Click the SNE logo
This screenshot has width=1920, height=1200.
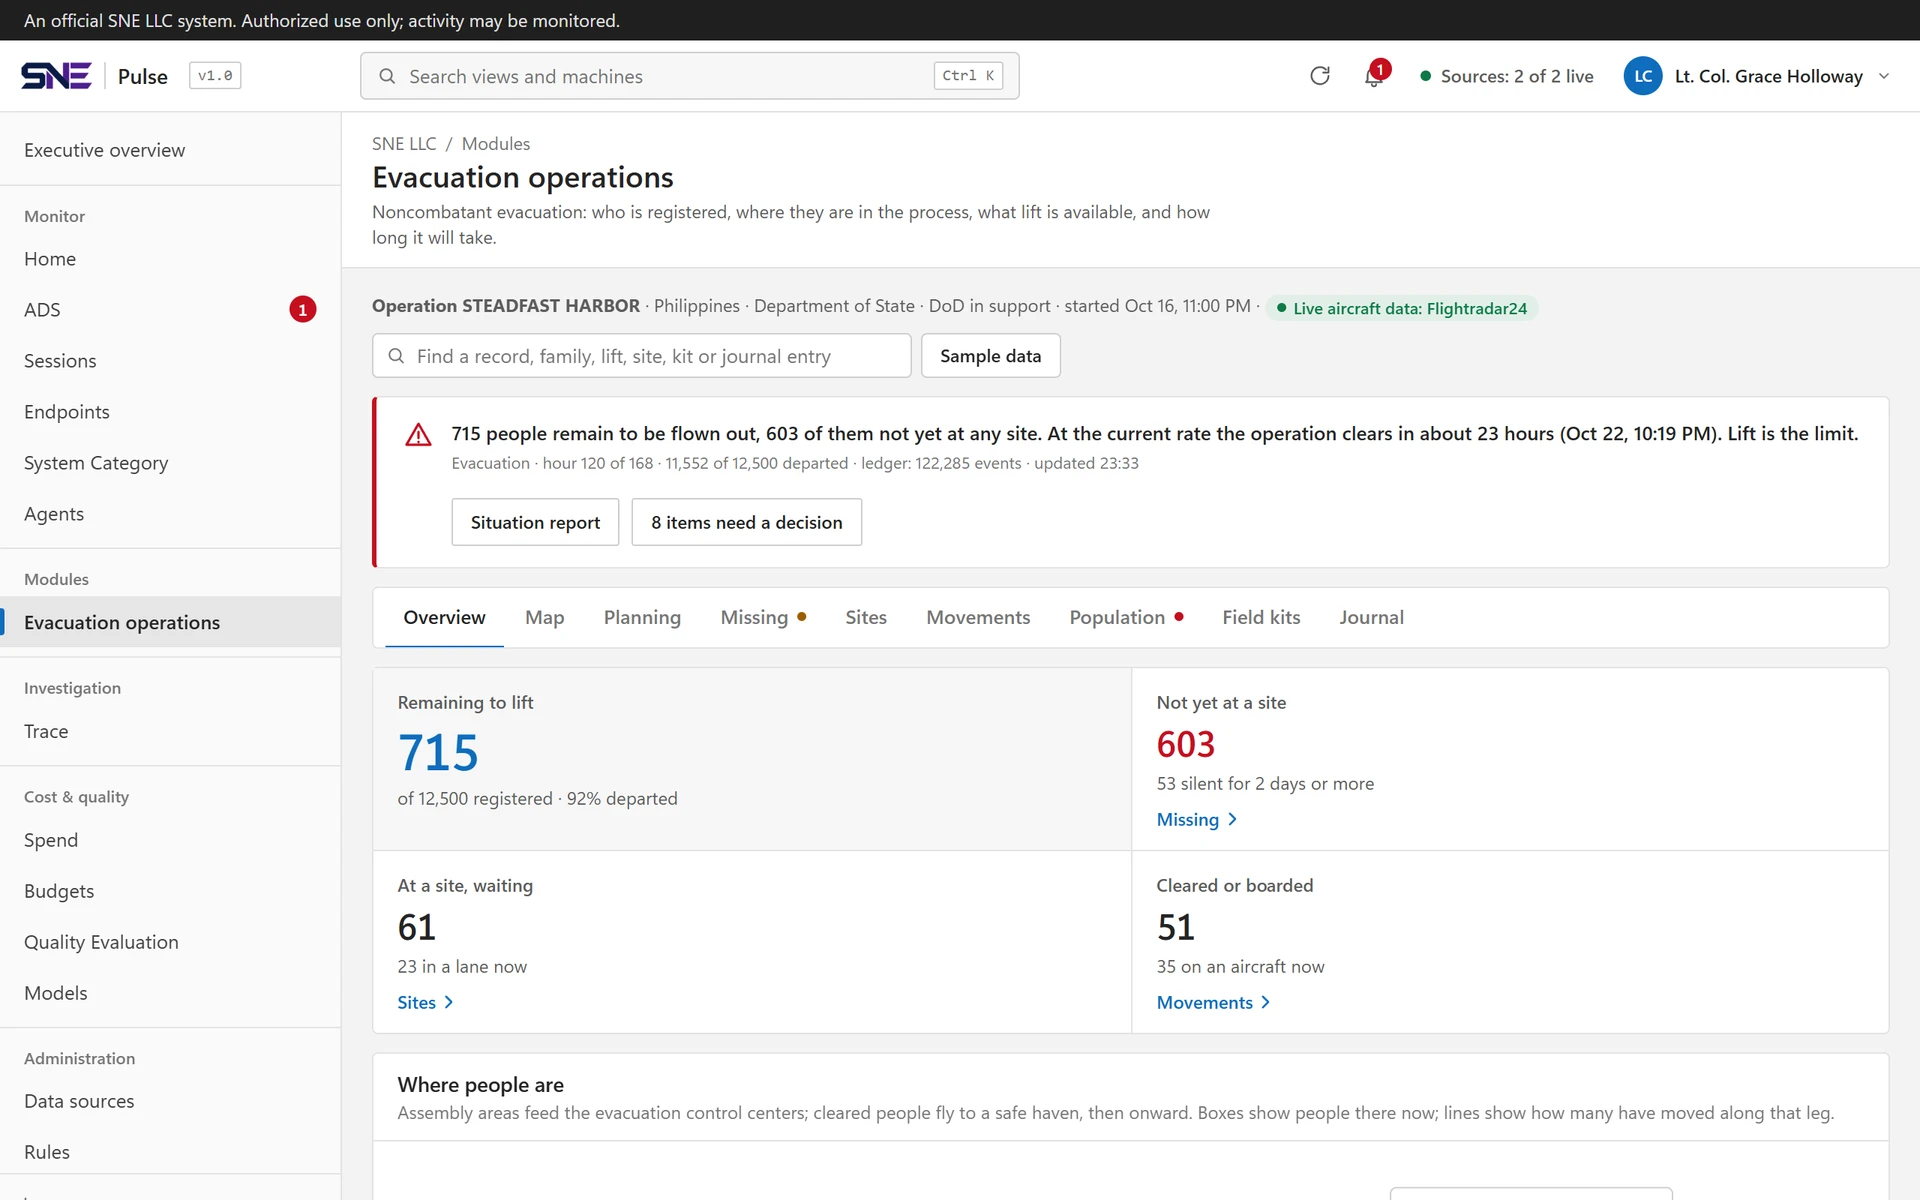click(56, 76)
